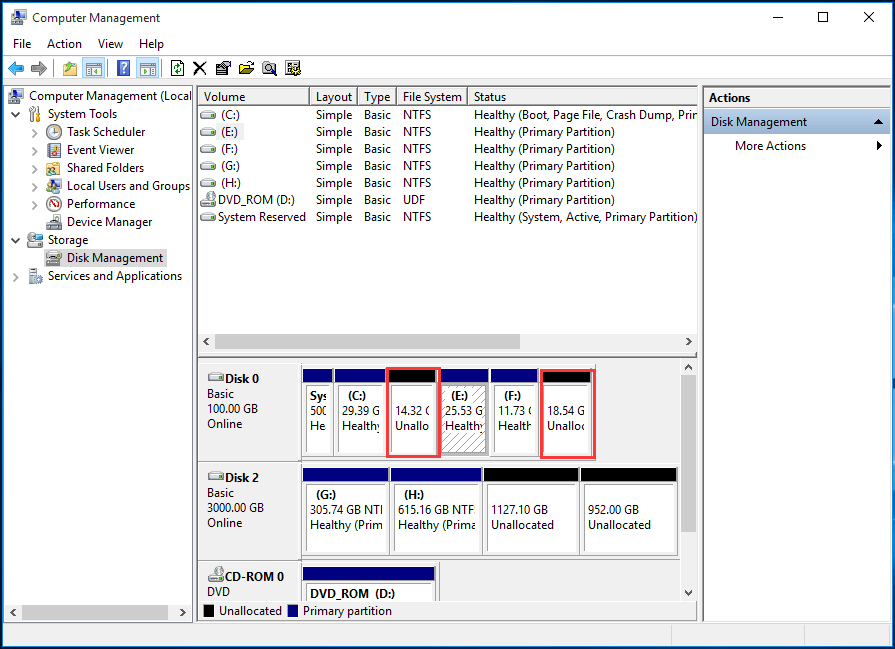Select the Disk Management drive icon
Screen dimensions: 895x649
coord(54,258)
